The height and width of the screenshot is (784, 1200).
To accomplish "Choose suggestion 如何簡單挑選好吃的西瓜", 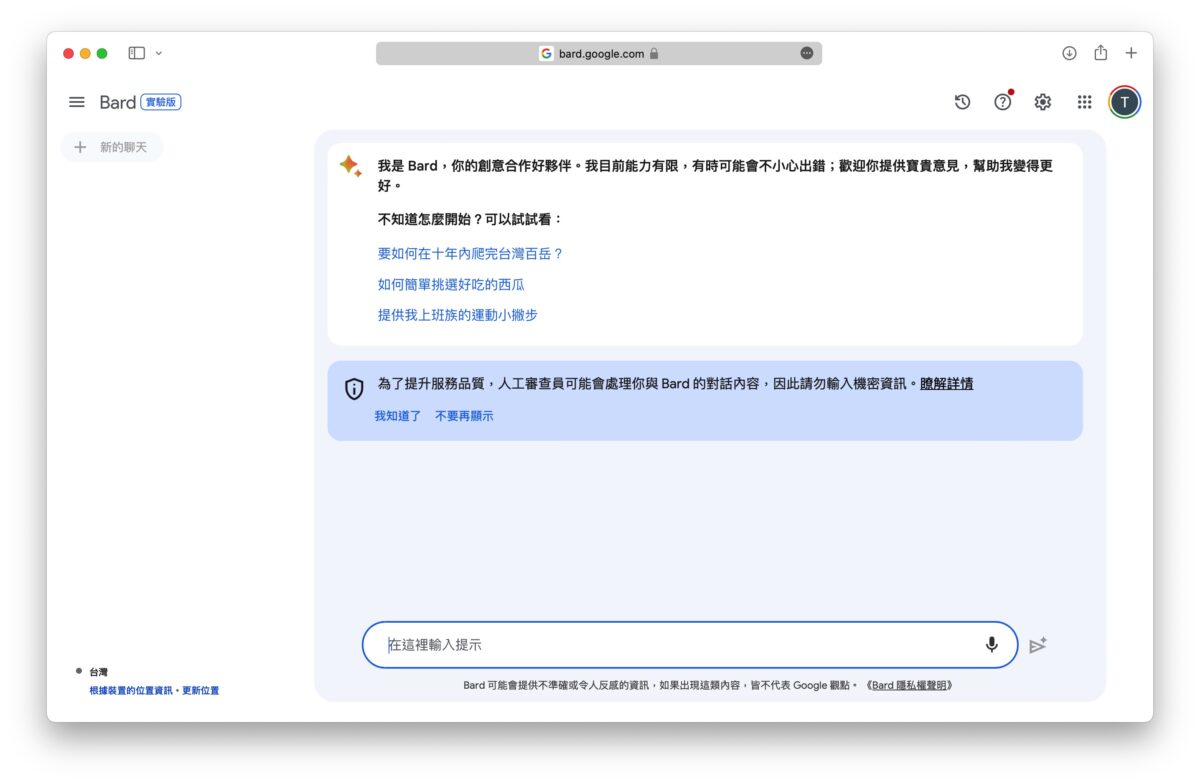I will pos(451,285).
